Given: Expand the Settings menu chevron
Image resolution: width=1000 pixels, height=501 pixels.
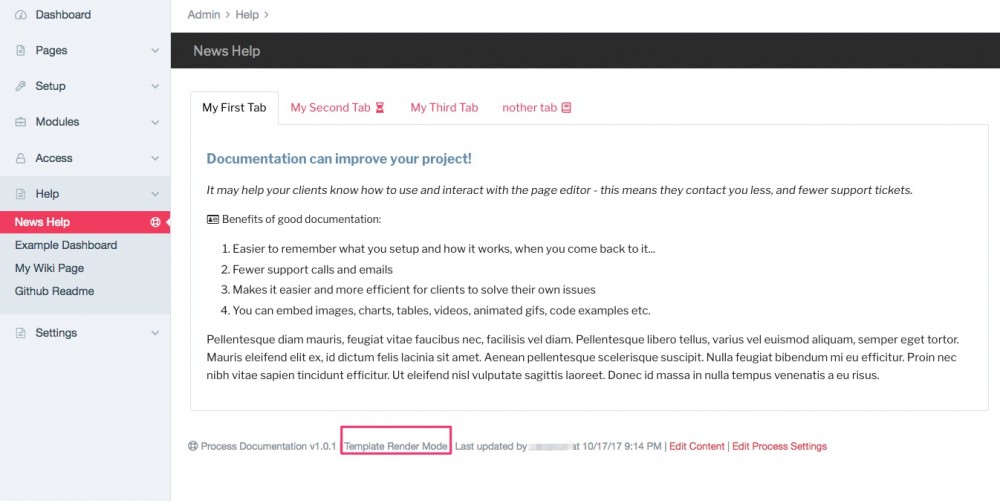Looking at the screenshot, I should 155,333.
